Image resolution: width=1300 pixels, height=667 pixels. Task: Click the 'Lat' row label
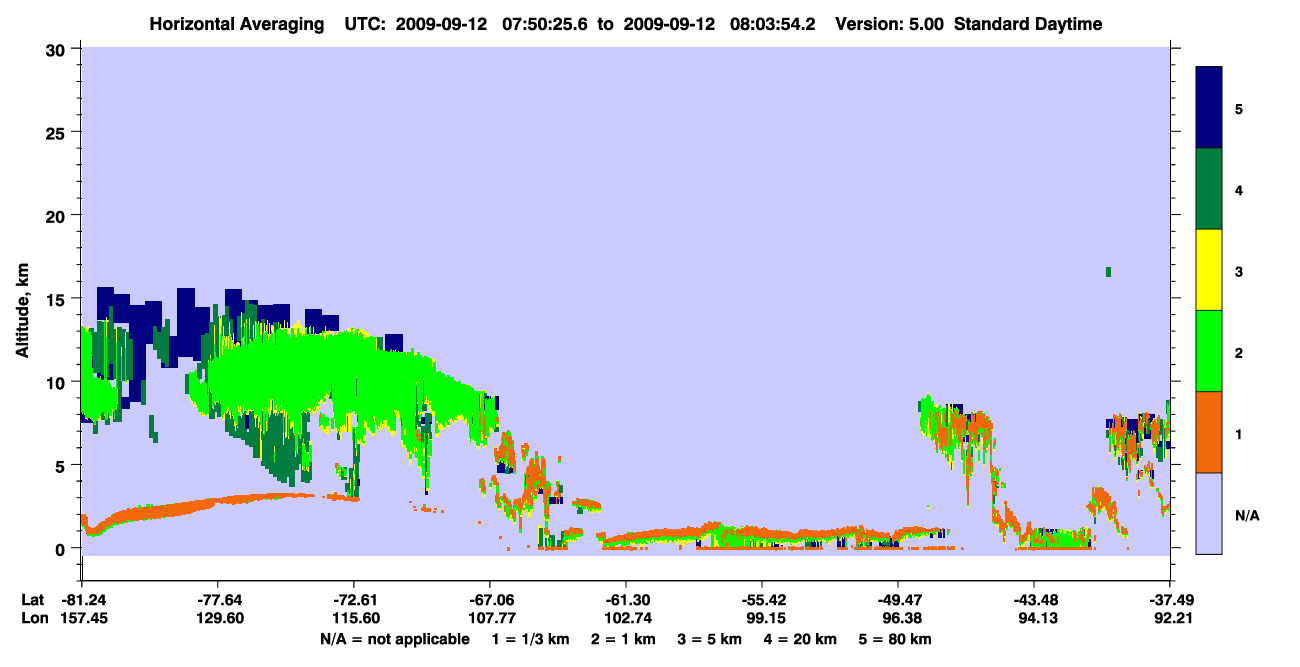click(x=33, y=600)
